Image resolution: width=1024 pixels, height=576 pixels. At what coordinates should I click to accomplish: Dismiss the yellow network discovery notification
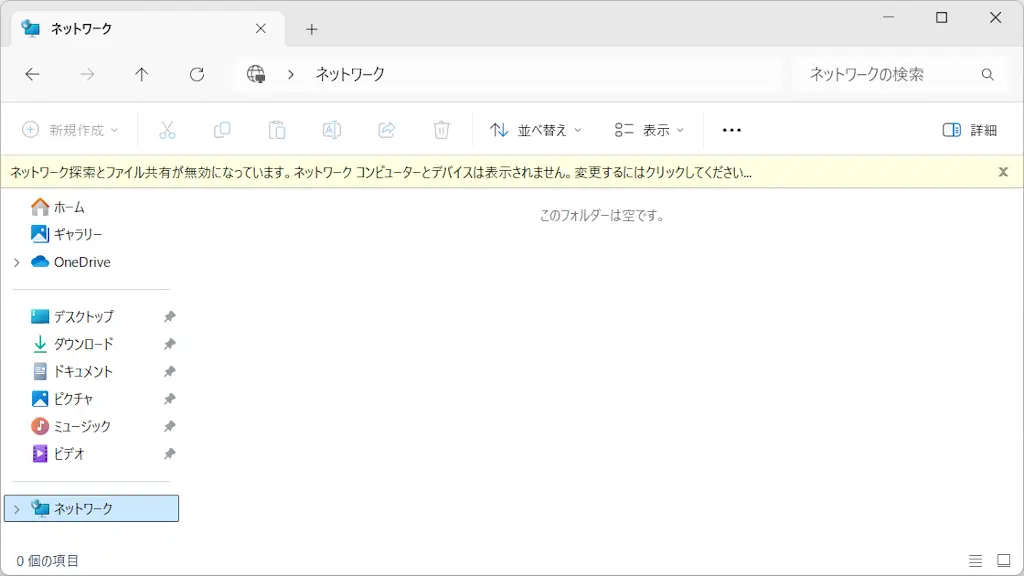click(1003, 172)
